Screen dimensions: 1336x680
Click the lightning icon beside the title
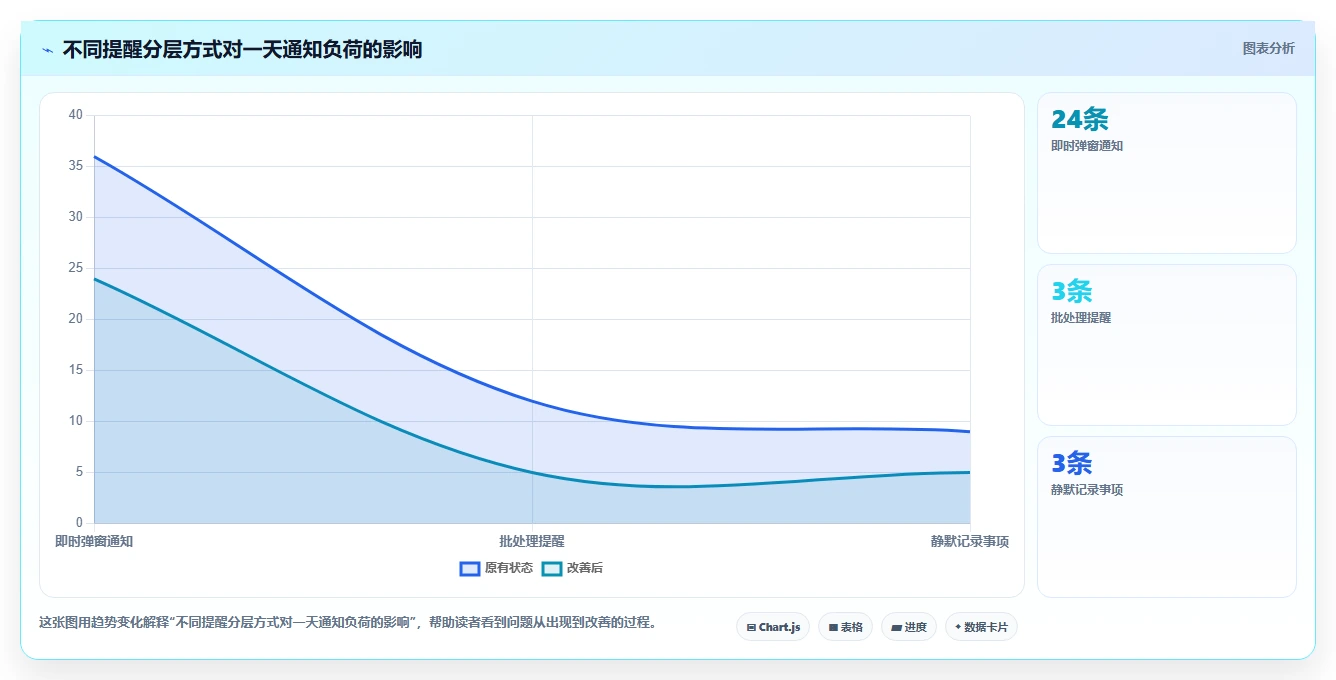click(x=47, y=50)
